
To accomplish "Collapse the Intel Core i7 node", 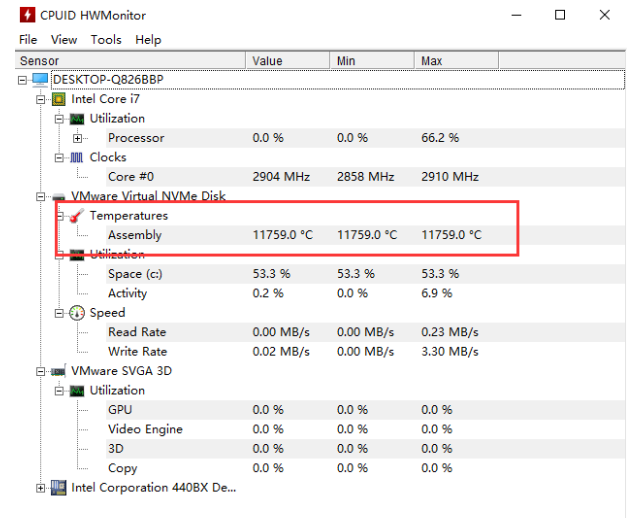I will point(41,99).
